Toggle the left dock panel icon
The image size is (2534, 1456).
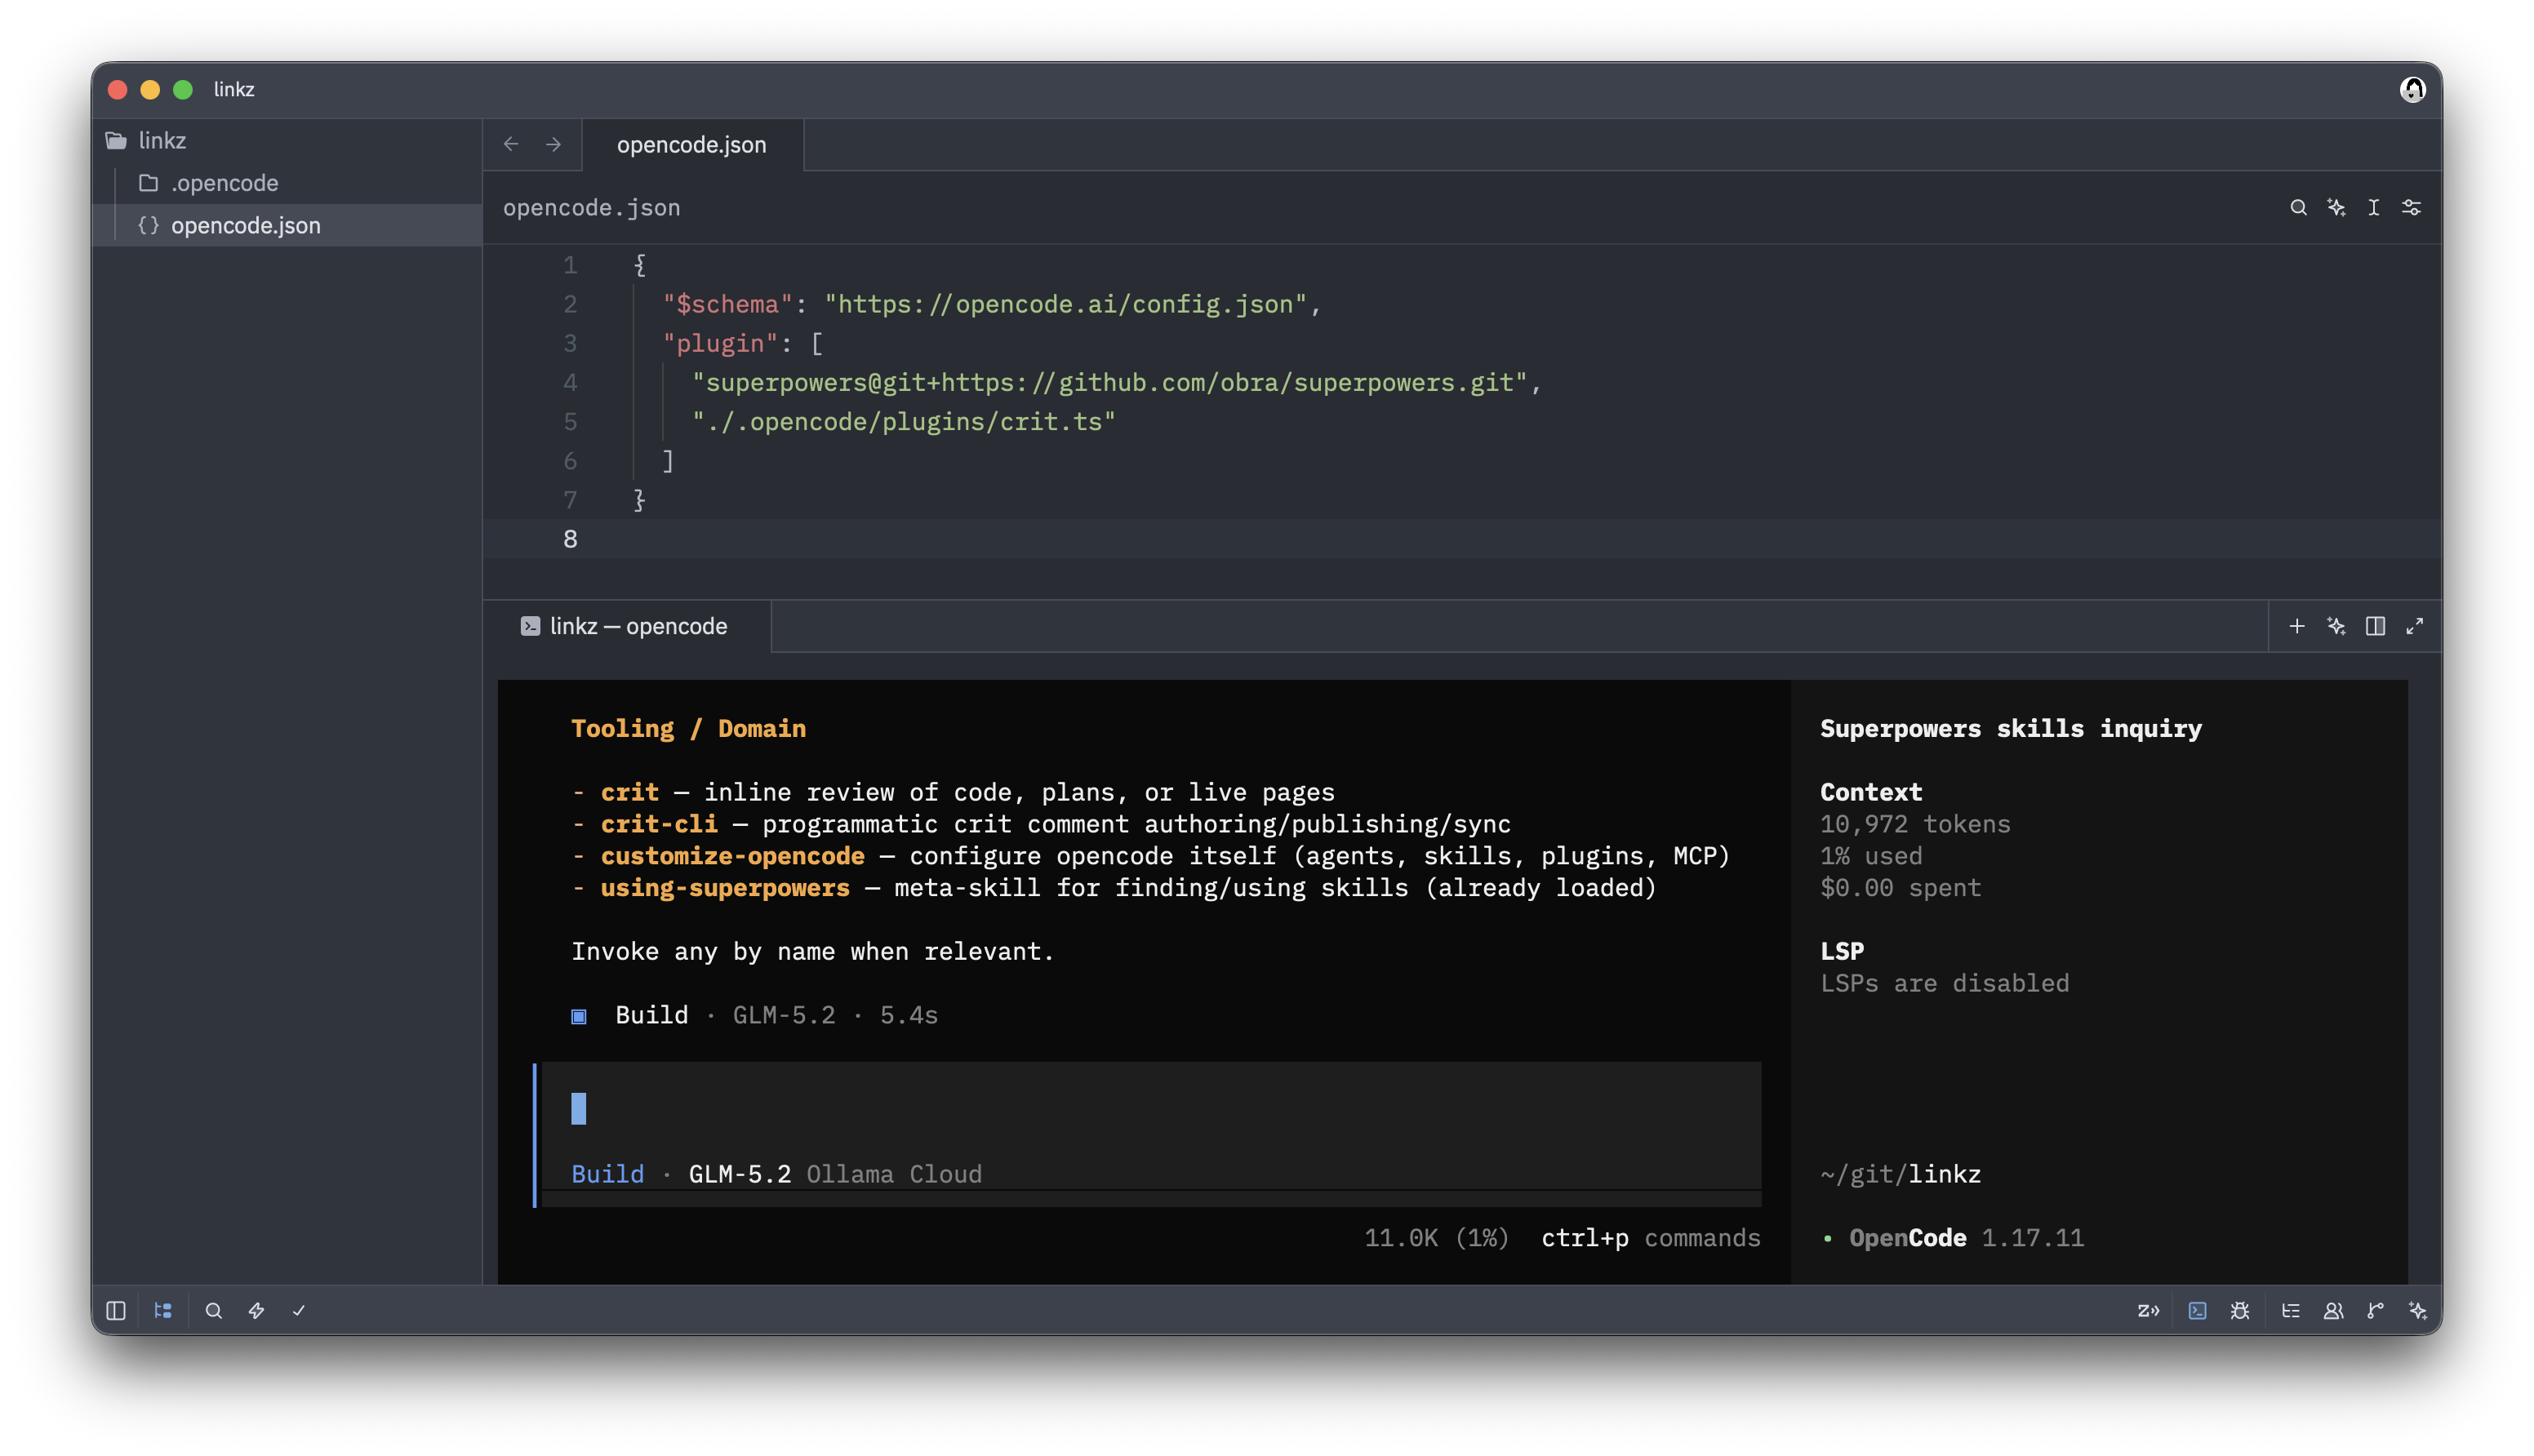coord(116,1310)
